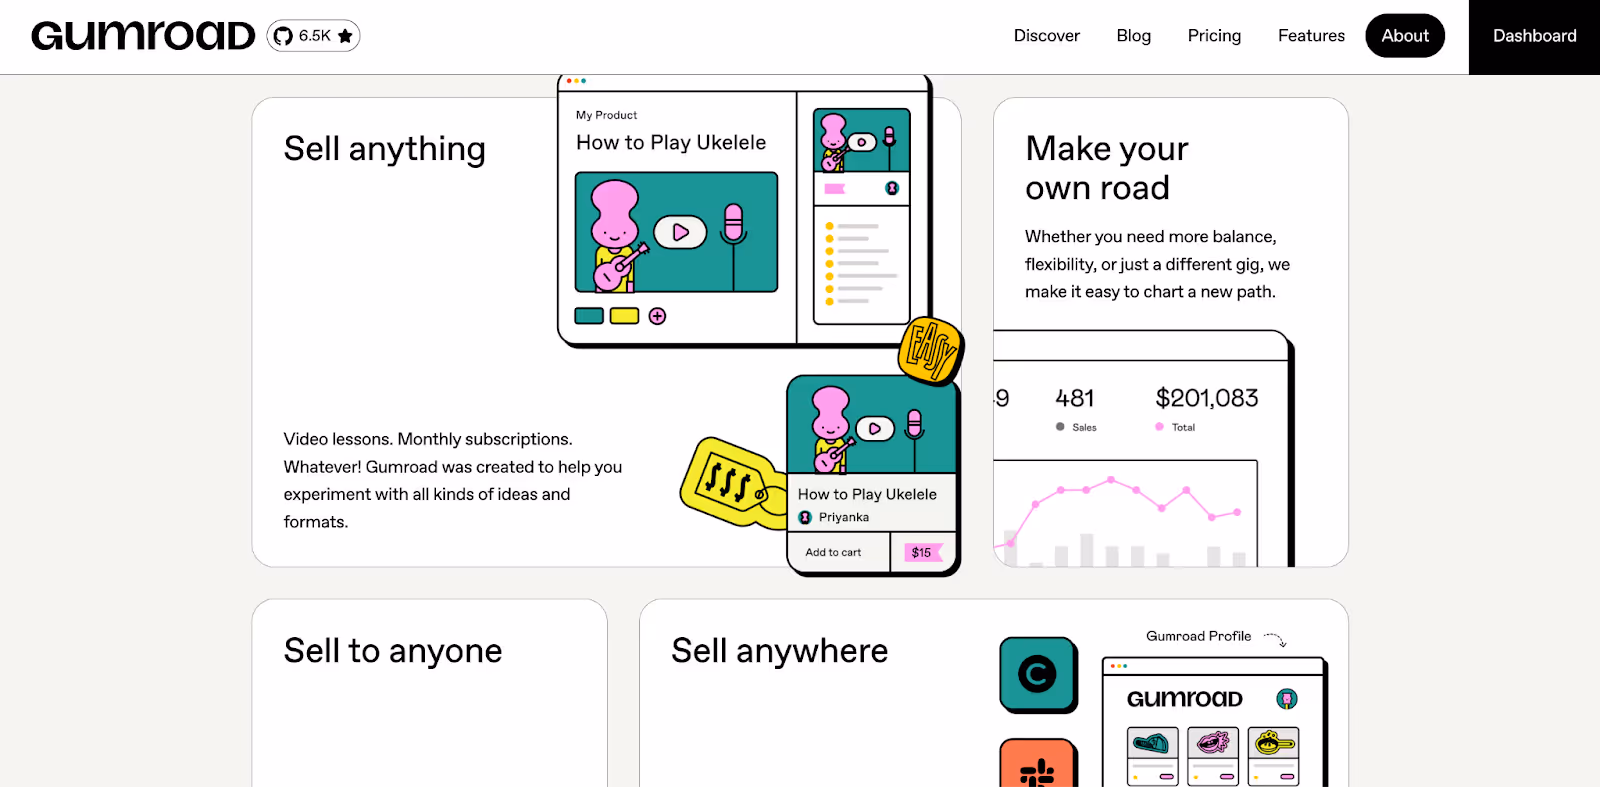The width and height of the screenshot is (1600, 787).
Task: Click the 'Total' legend label
Action: [x=1183, y=427]
